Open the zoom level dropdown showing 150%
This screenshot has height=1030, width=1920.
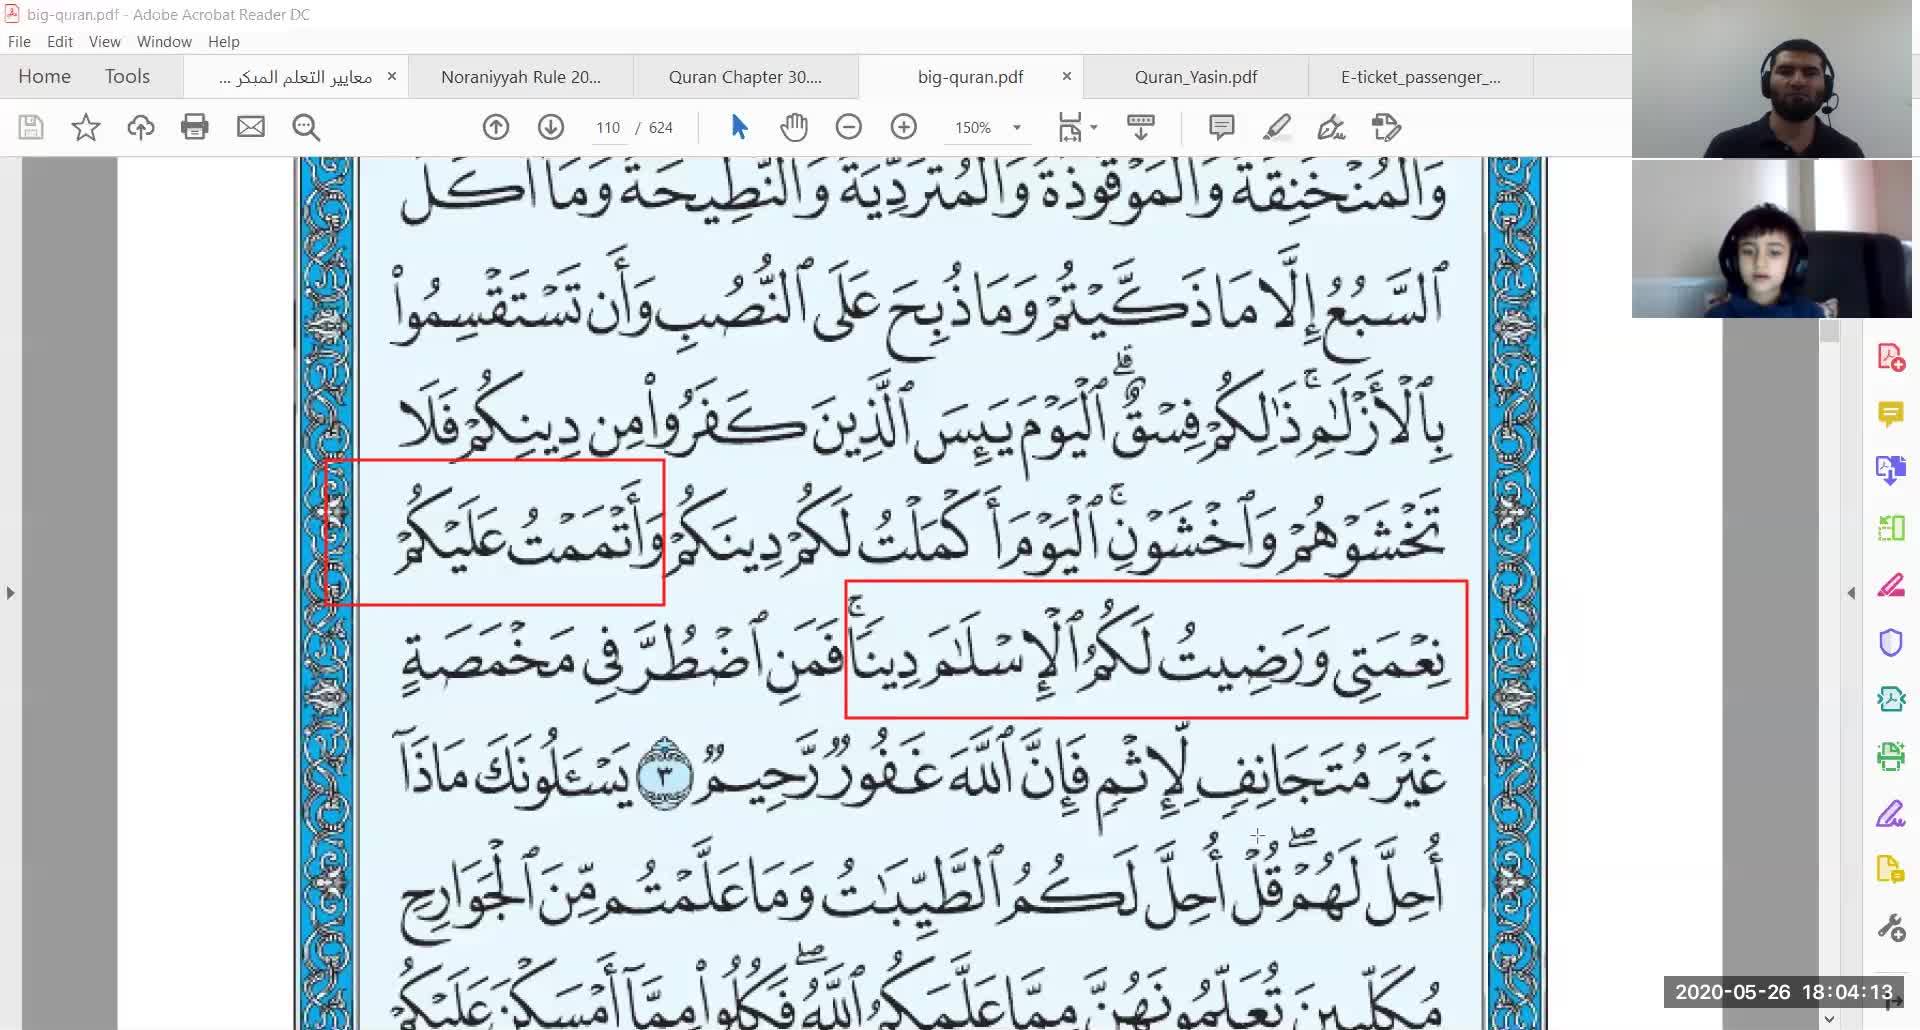[x=987, y=128]
